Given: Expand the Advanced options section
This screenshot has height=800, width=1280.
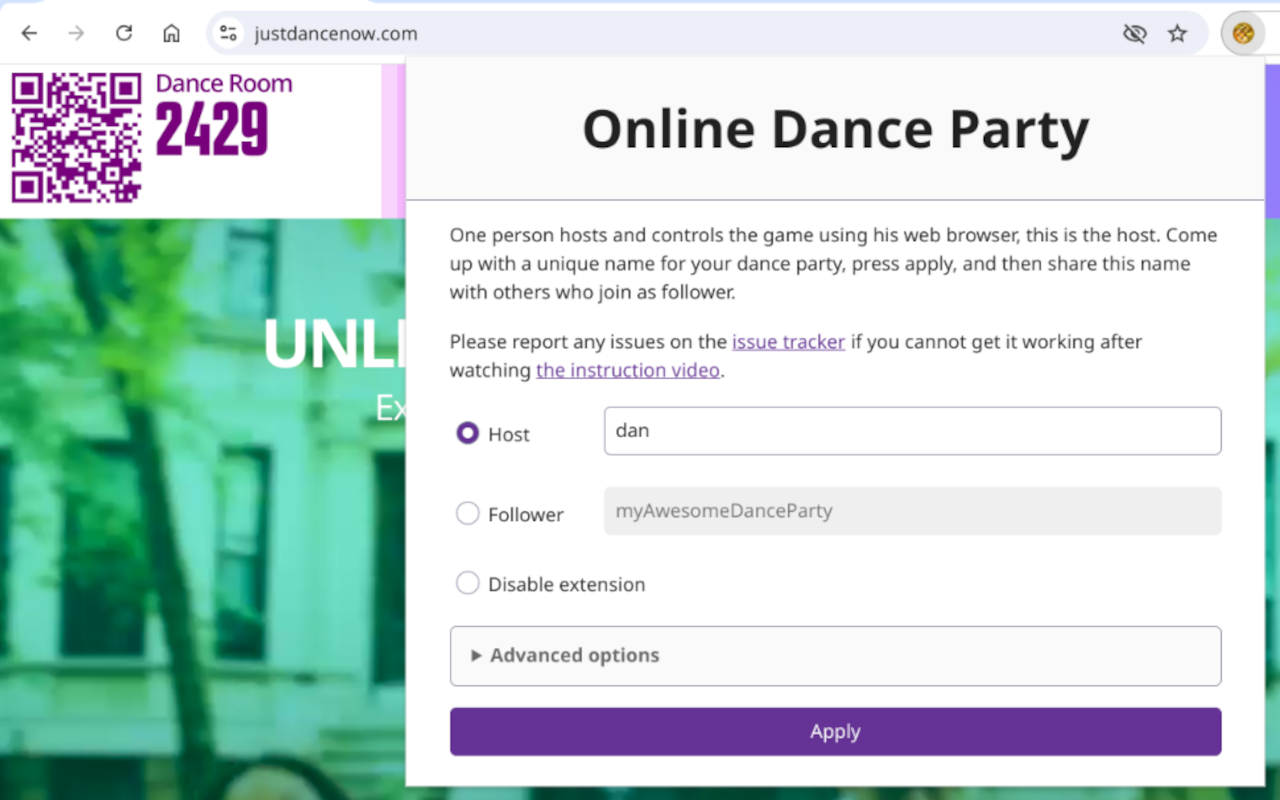Looking at the screenshot, I should [574, 656].
